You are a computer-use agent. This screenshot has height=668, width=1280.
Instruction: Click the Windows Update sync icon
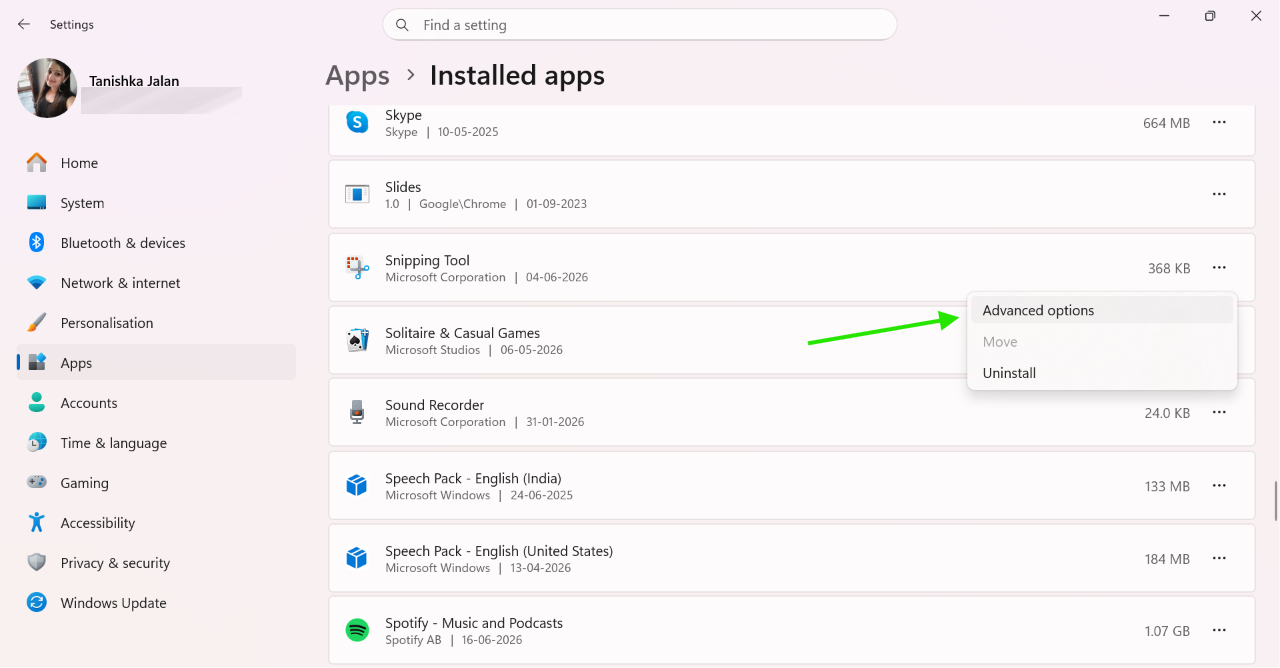[x=37, y=602]
